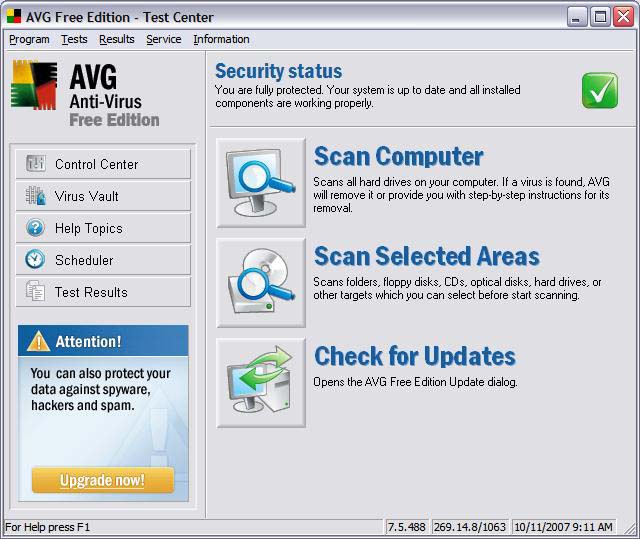
Task: Open the Program menu
Action: (x=29, y=39)
